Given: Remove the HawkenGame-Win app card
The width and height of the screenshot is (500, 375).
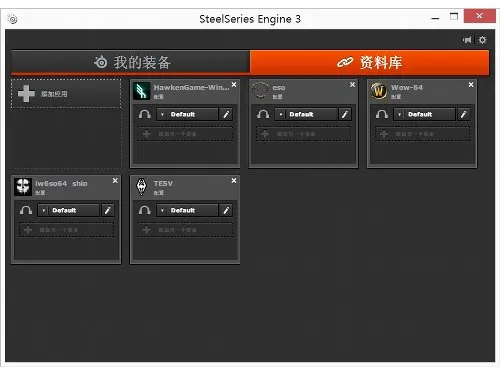Looking at the screenshot, I should point(234,85).
